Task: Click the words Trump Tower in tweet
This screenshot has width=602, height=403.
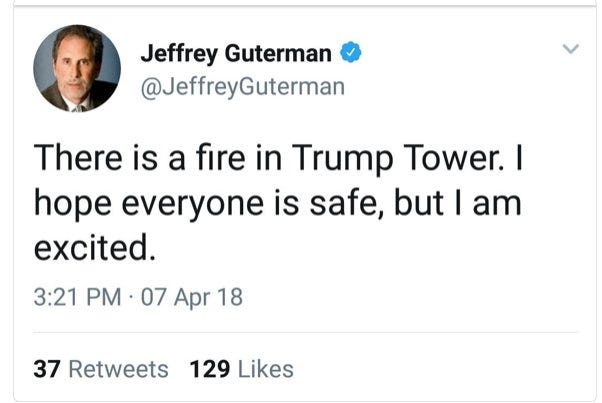Action: 397,158
